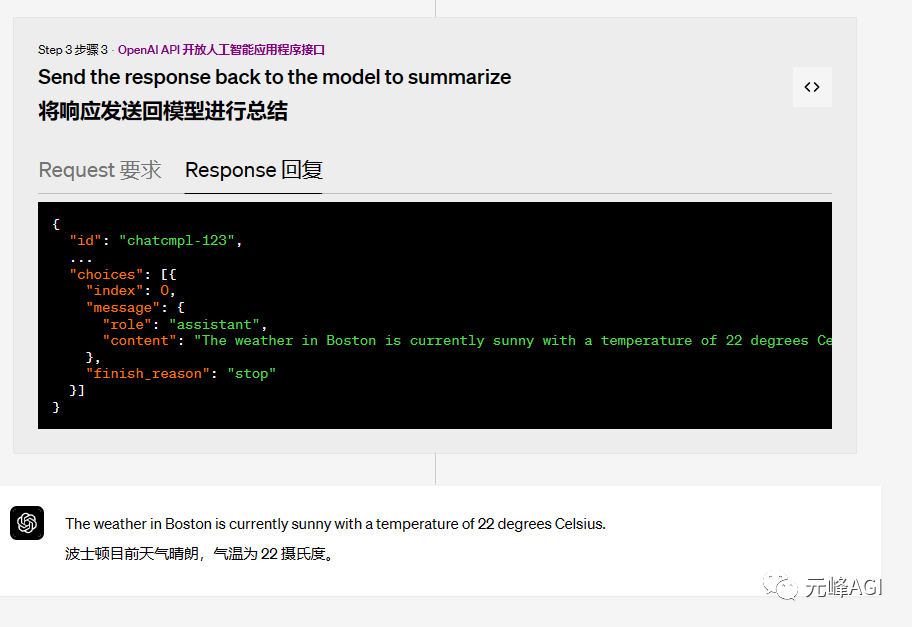The width and height of the screenshot is (912, 627).
Task: Switch to the Request 要求 tab
Action: click(100, 170)
